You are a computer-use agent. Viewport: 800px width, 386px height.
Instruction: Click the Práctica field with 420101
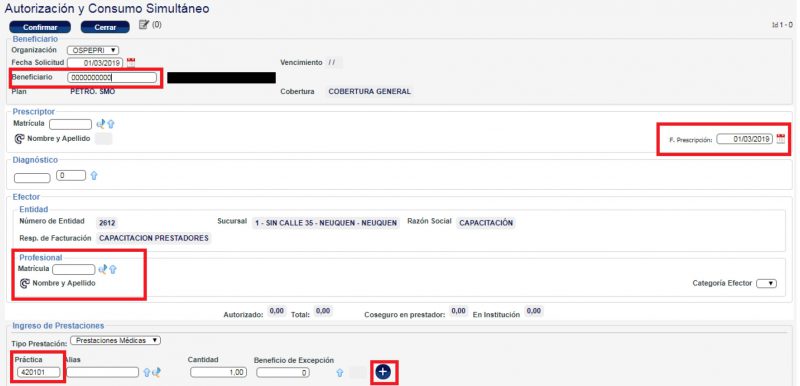pyautogui.click(x=39, y=373)
